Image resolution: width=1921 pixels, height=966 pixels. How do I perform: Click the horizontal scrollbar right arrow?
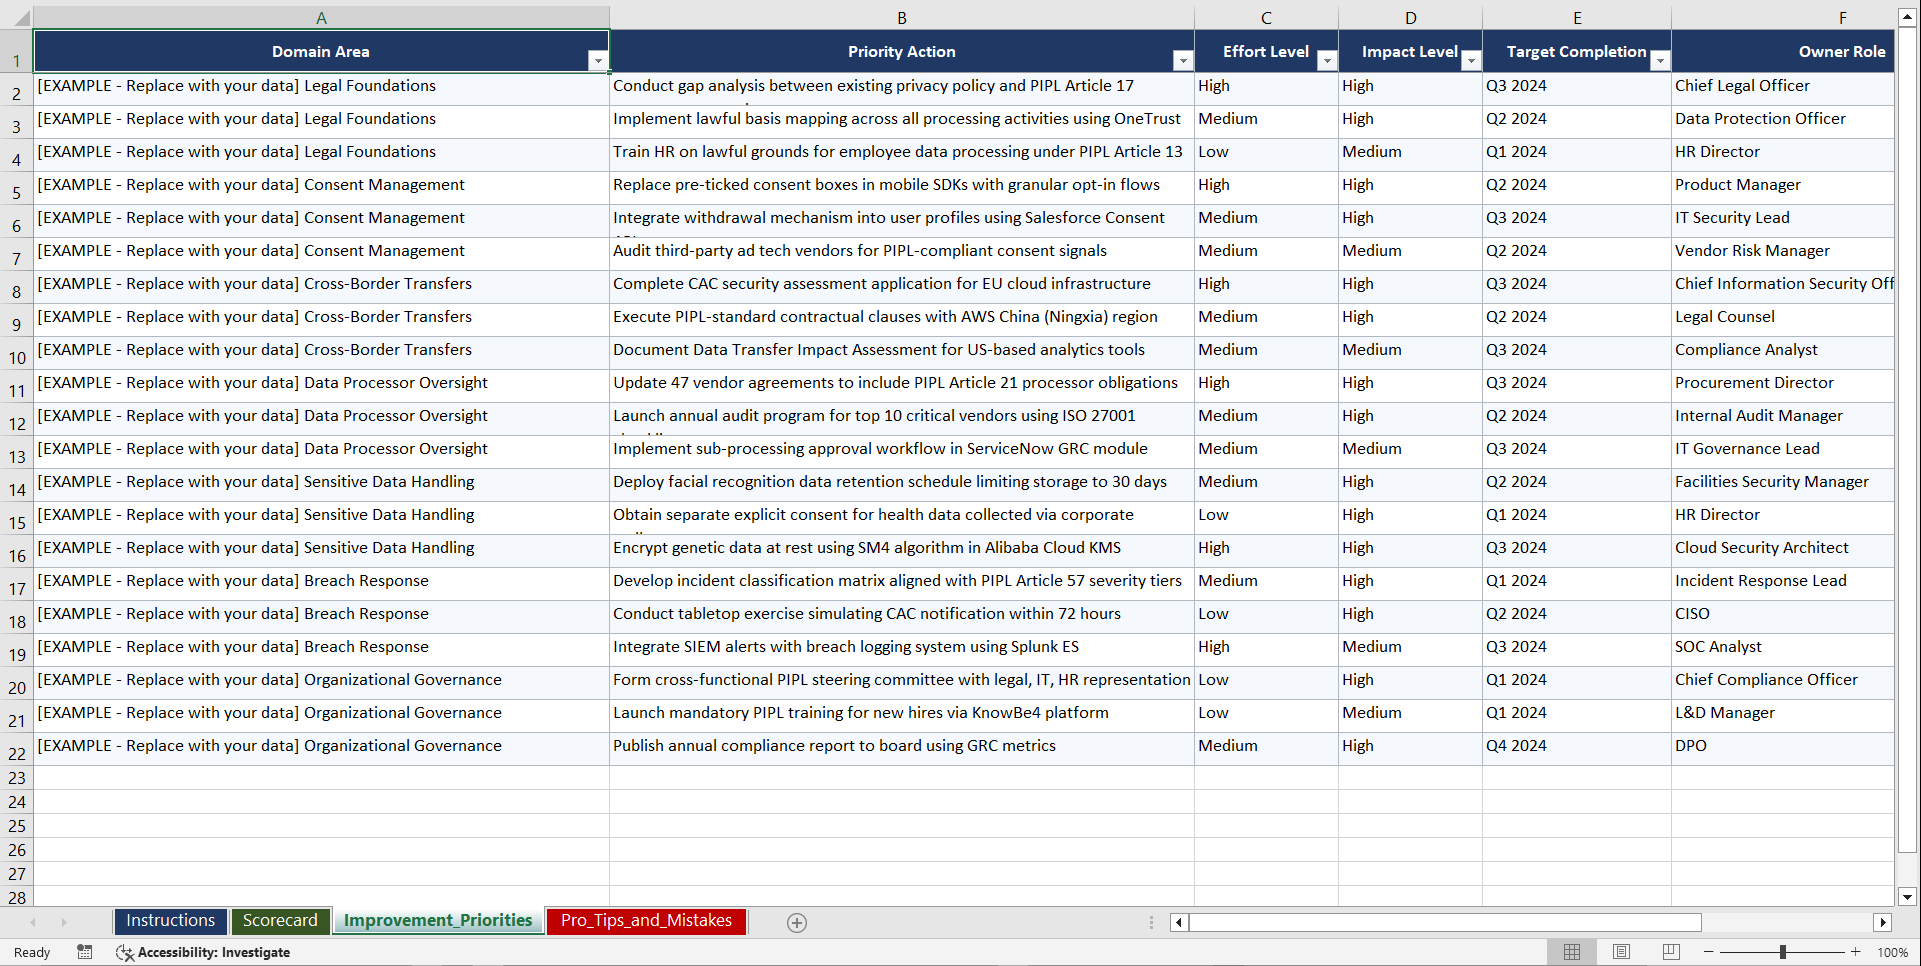click(x=1884, y=922)
